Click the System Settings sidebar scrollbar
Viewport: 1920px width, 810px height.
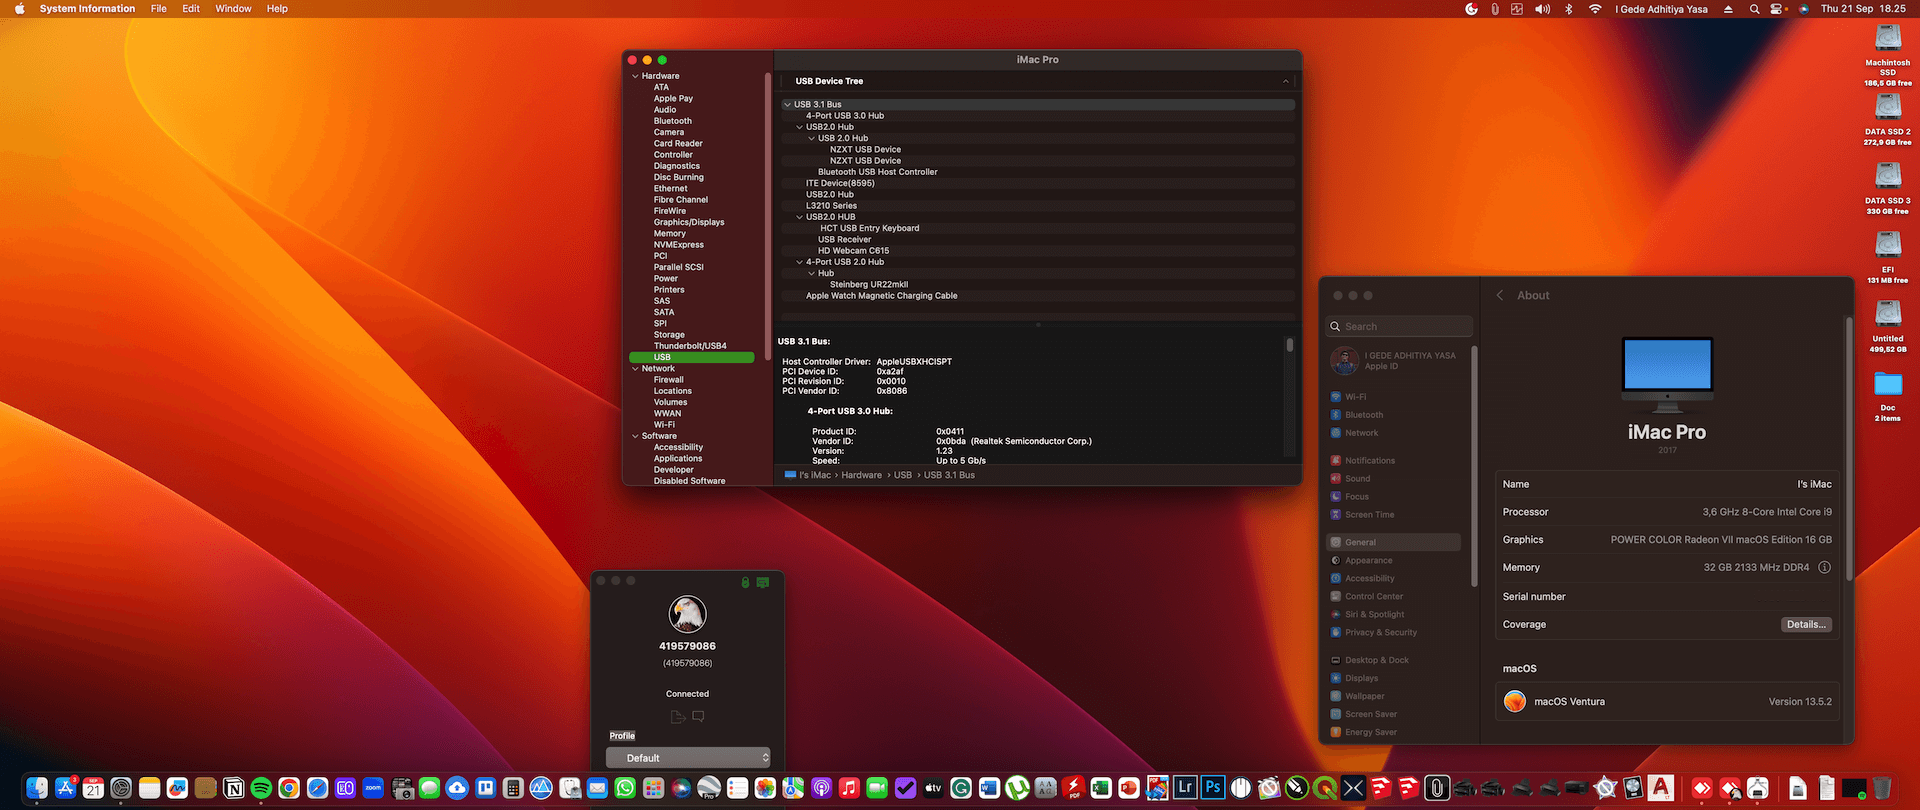(x=1475, y=465)
